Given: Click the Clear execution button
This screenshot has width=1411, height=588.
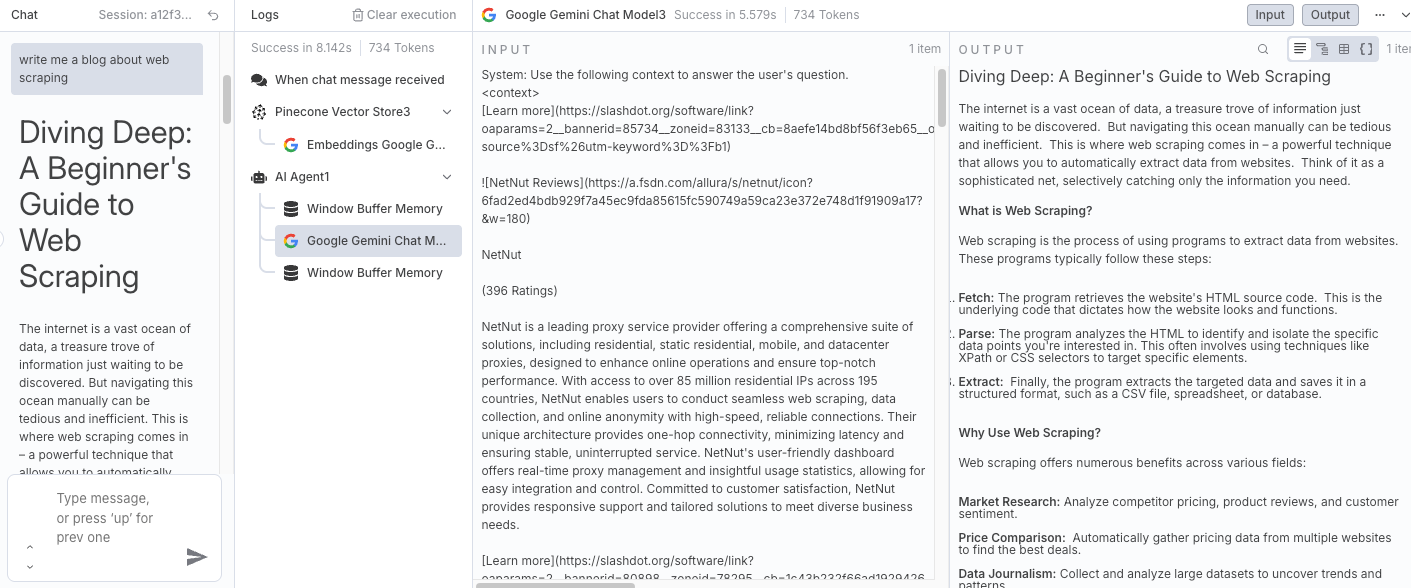Looking at the screenshot, I should click(x=404, y=15).
